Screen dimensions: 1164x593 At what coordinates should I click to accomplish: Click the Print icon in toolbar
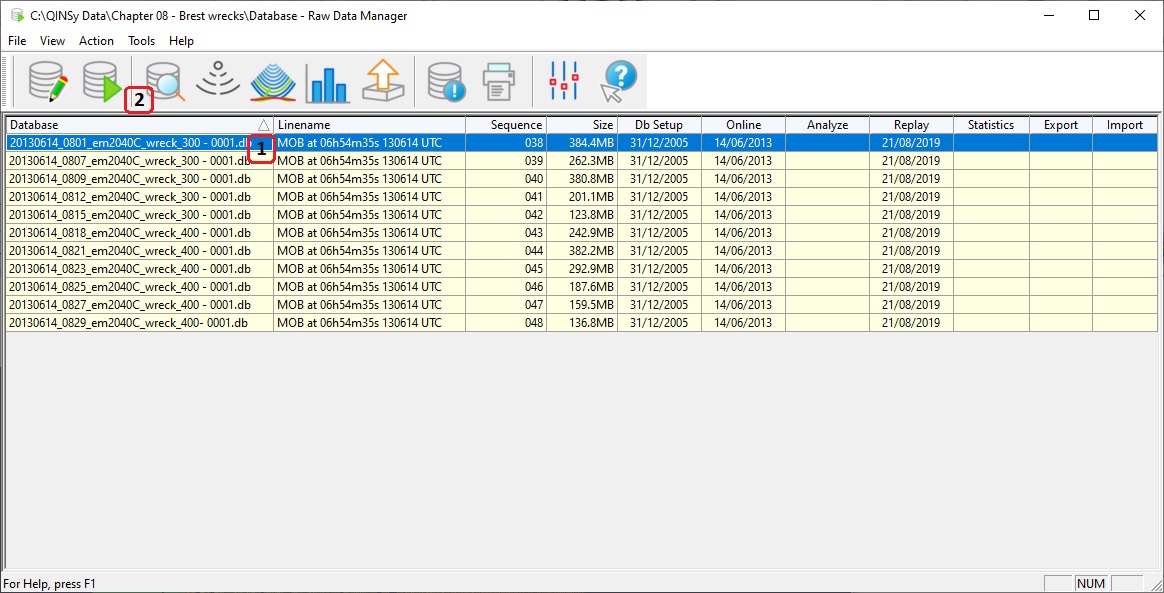point(500,82)
